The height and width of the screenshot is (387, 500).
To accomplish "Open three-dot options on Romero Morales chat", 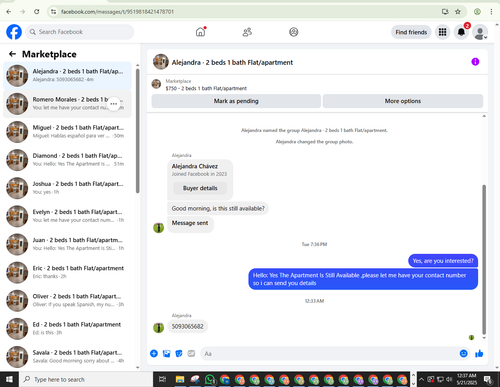I will tap(114, 104).
